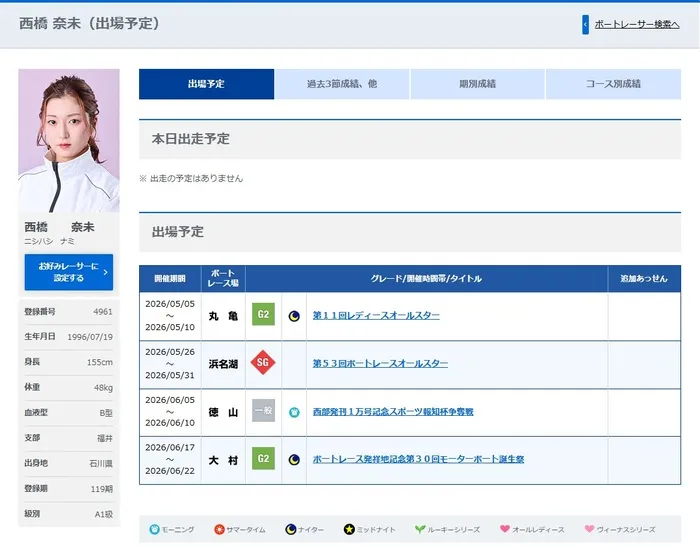This screenshot has width=700, height=553.
Task: Click registration period 119期
Action: pos(102,489)
